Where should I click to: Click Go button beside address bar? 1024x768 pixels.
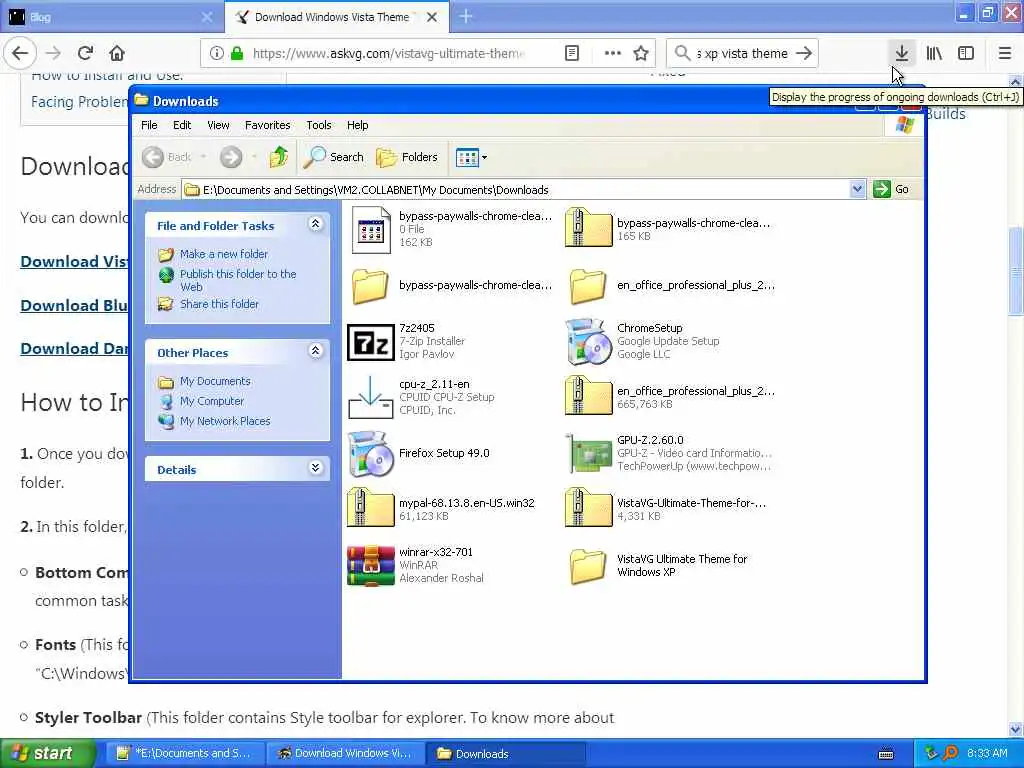coord(892,189)
